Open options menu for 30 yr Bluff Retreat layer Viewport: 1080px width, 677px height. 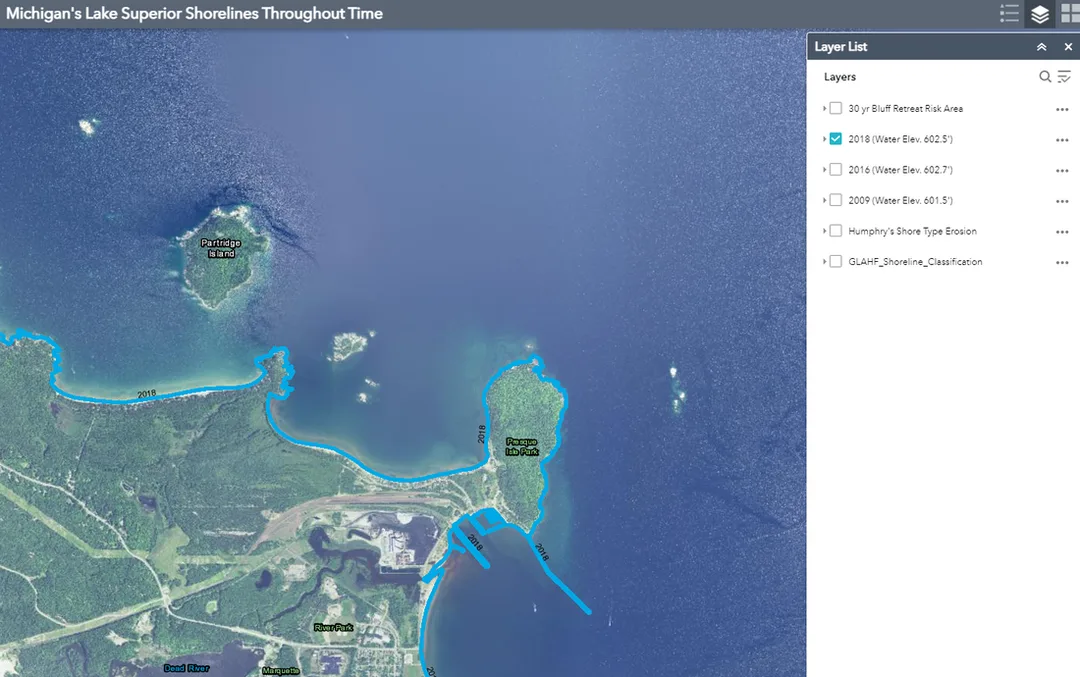1062,109
